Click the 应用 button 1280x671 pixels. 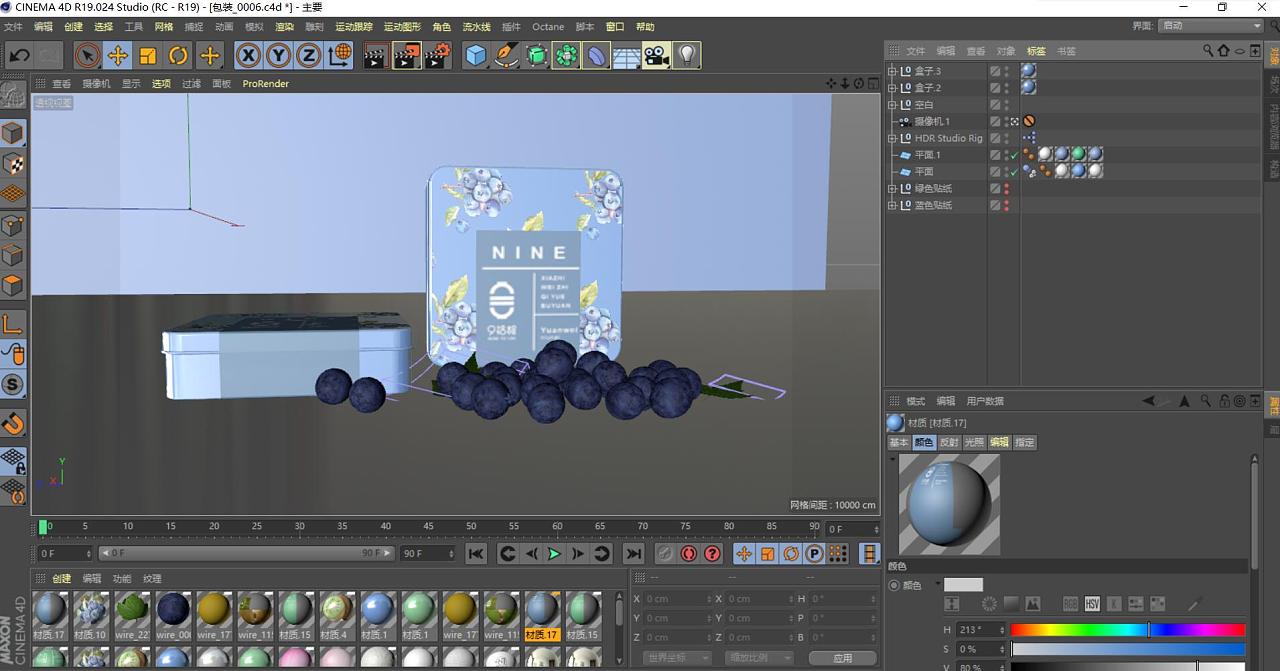842,658
